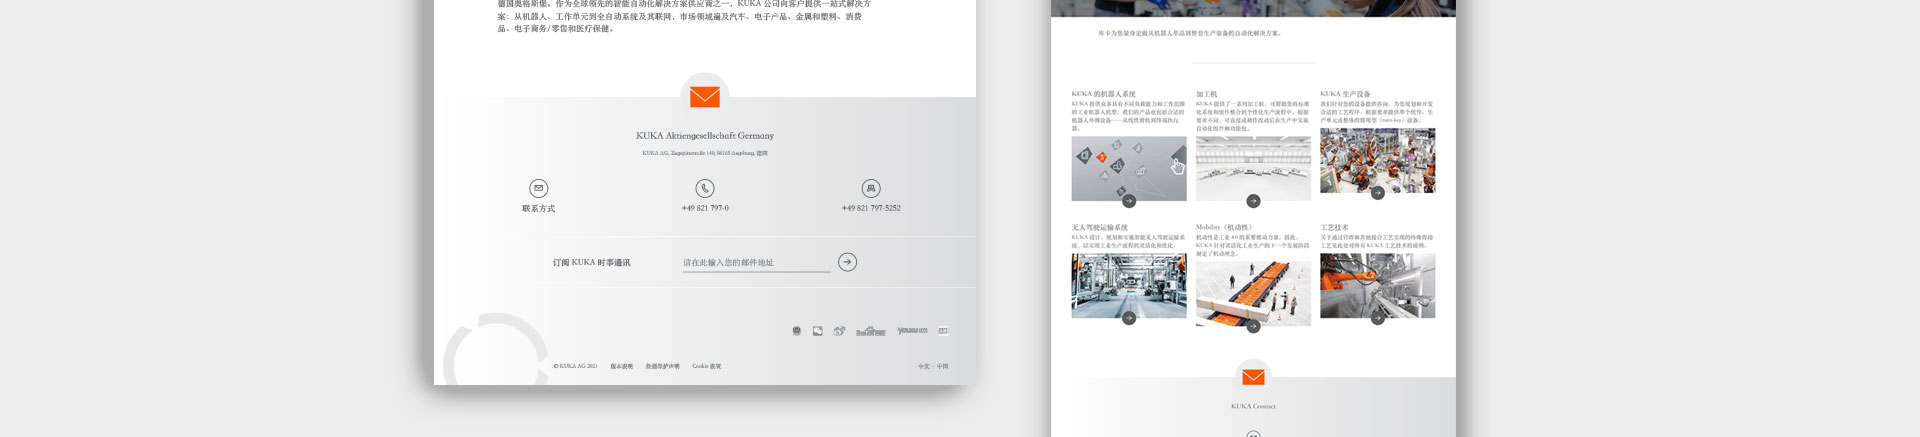This screenshot has width=1920, height=437.
Task: Open the Baidu social icon in footer
Action: pos(870,331)
